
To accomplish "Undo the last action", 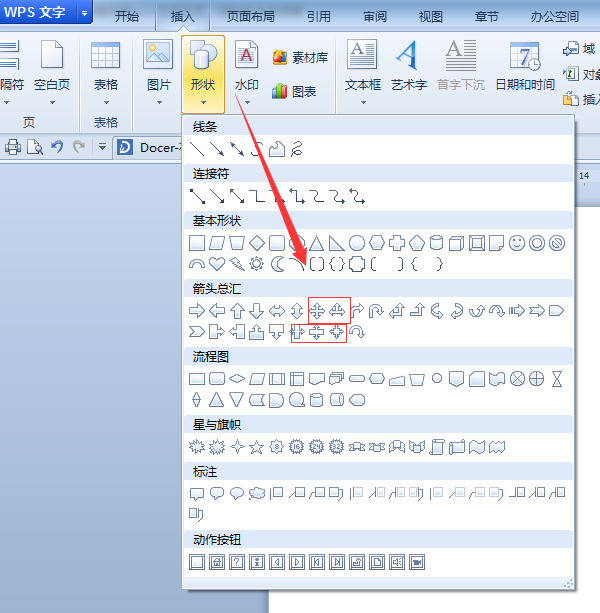I will pyautogui.click(x=57, y=147).
